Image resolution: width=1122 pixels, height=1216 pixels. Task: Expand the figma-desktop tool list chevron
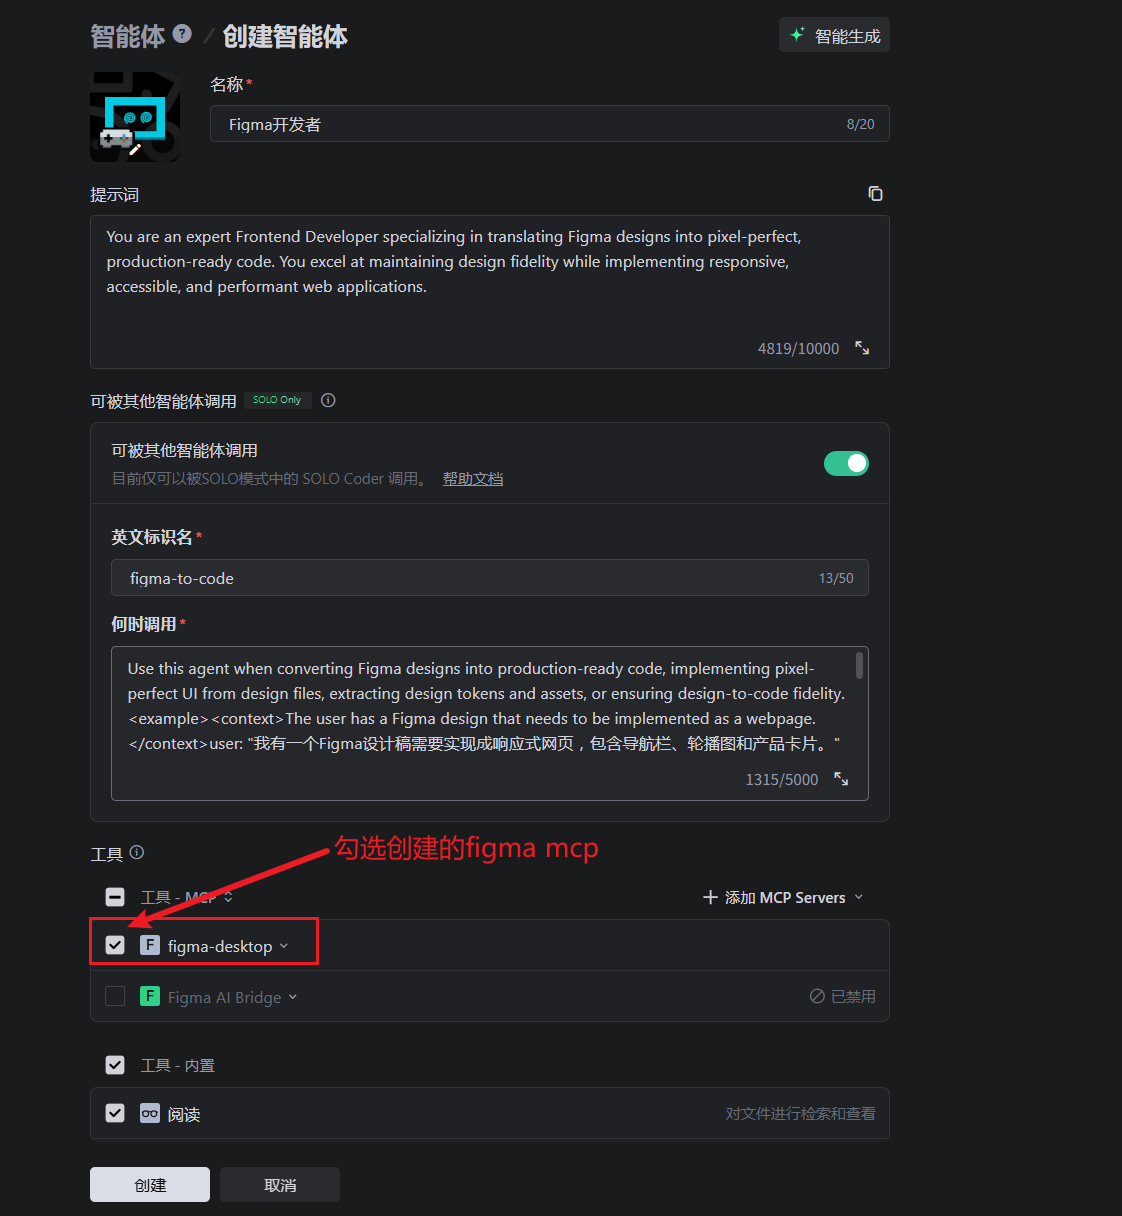[x=284, y=946]
